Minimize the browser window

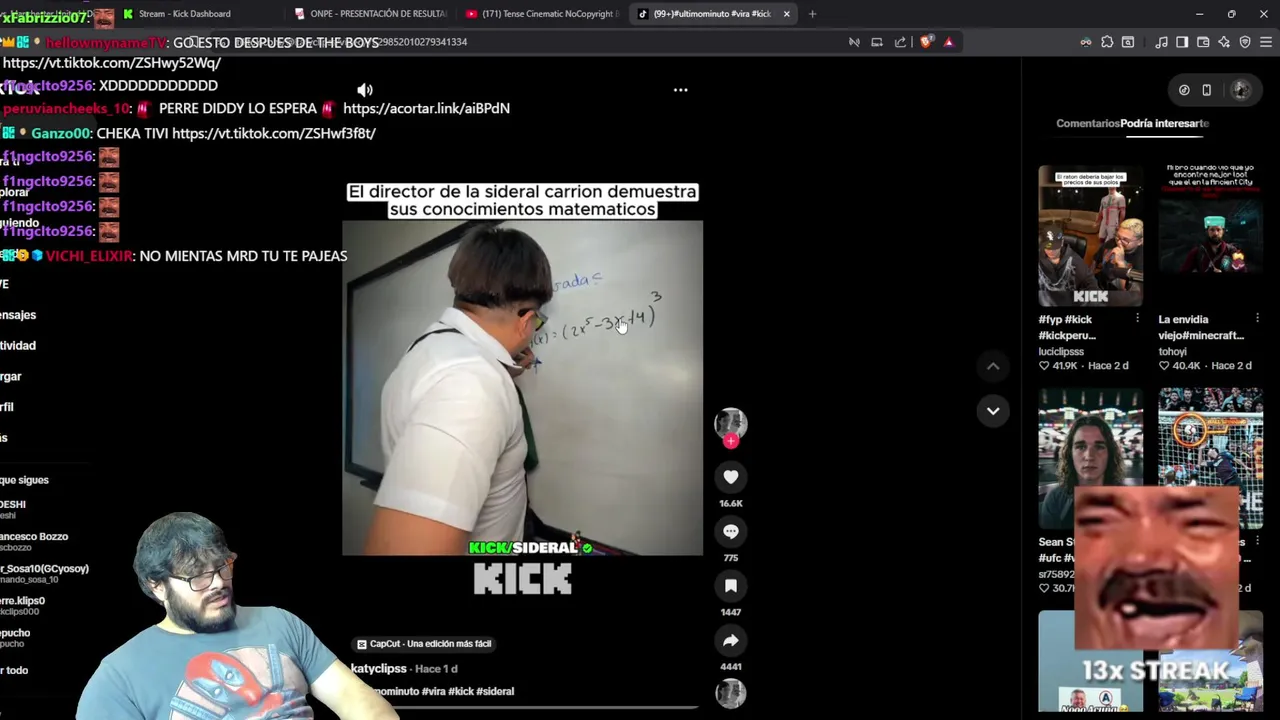tap(1199, 14)
